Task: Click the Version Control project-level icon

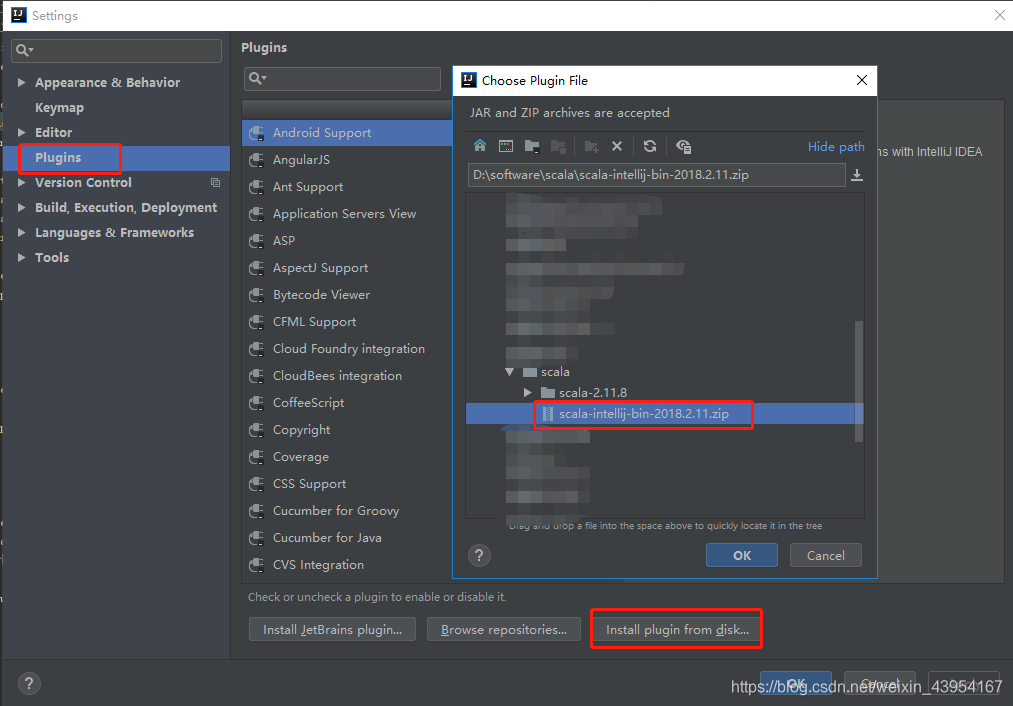Action: tap(215, 183)
